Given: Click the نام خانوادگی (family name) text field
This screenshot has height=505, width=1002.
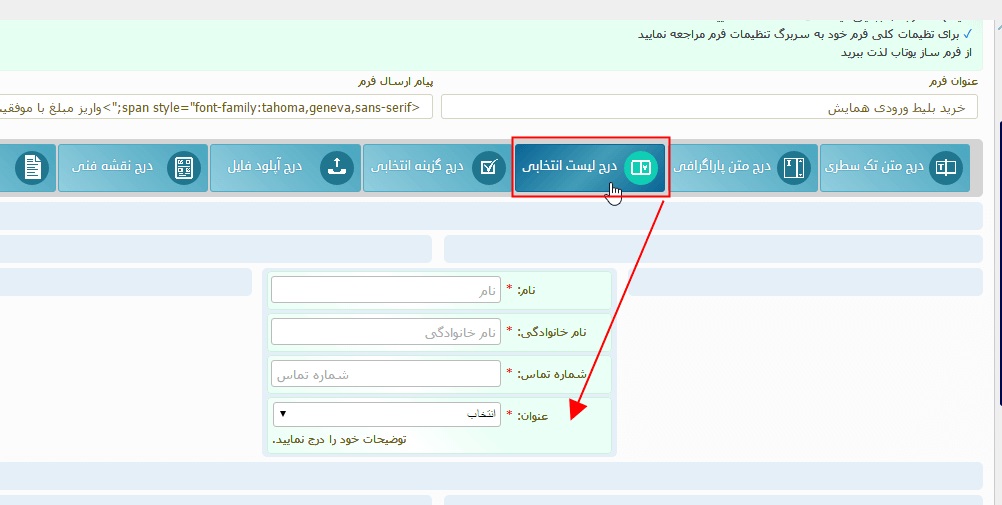Looking at the screenshot, I should coord(385,331).
